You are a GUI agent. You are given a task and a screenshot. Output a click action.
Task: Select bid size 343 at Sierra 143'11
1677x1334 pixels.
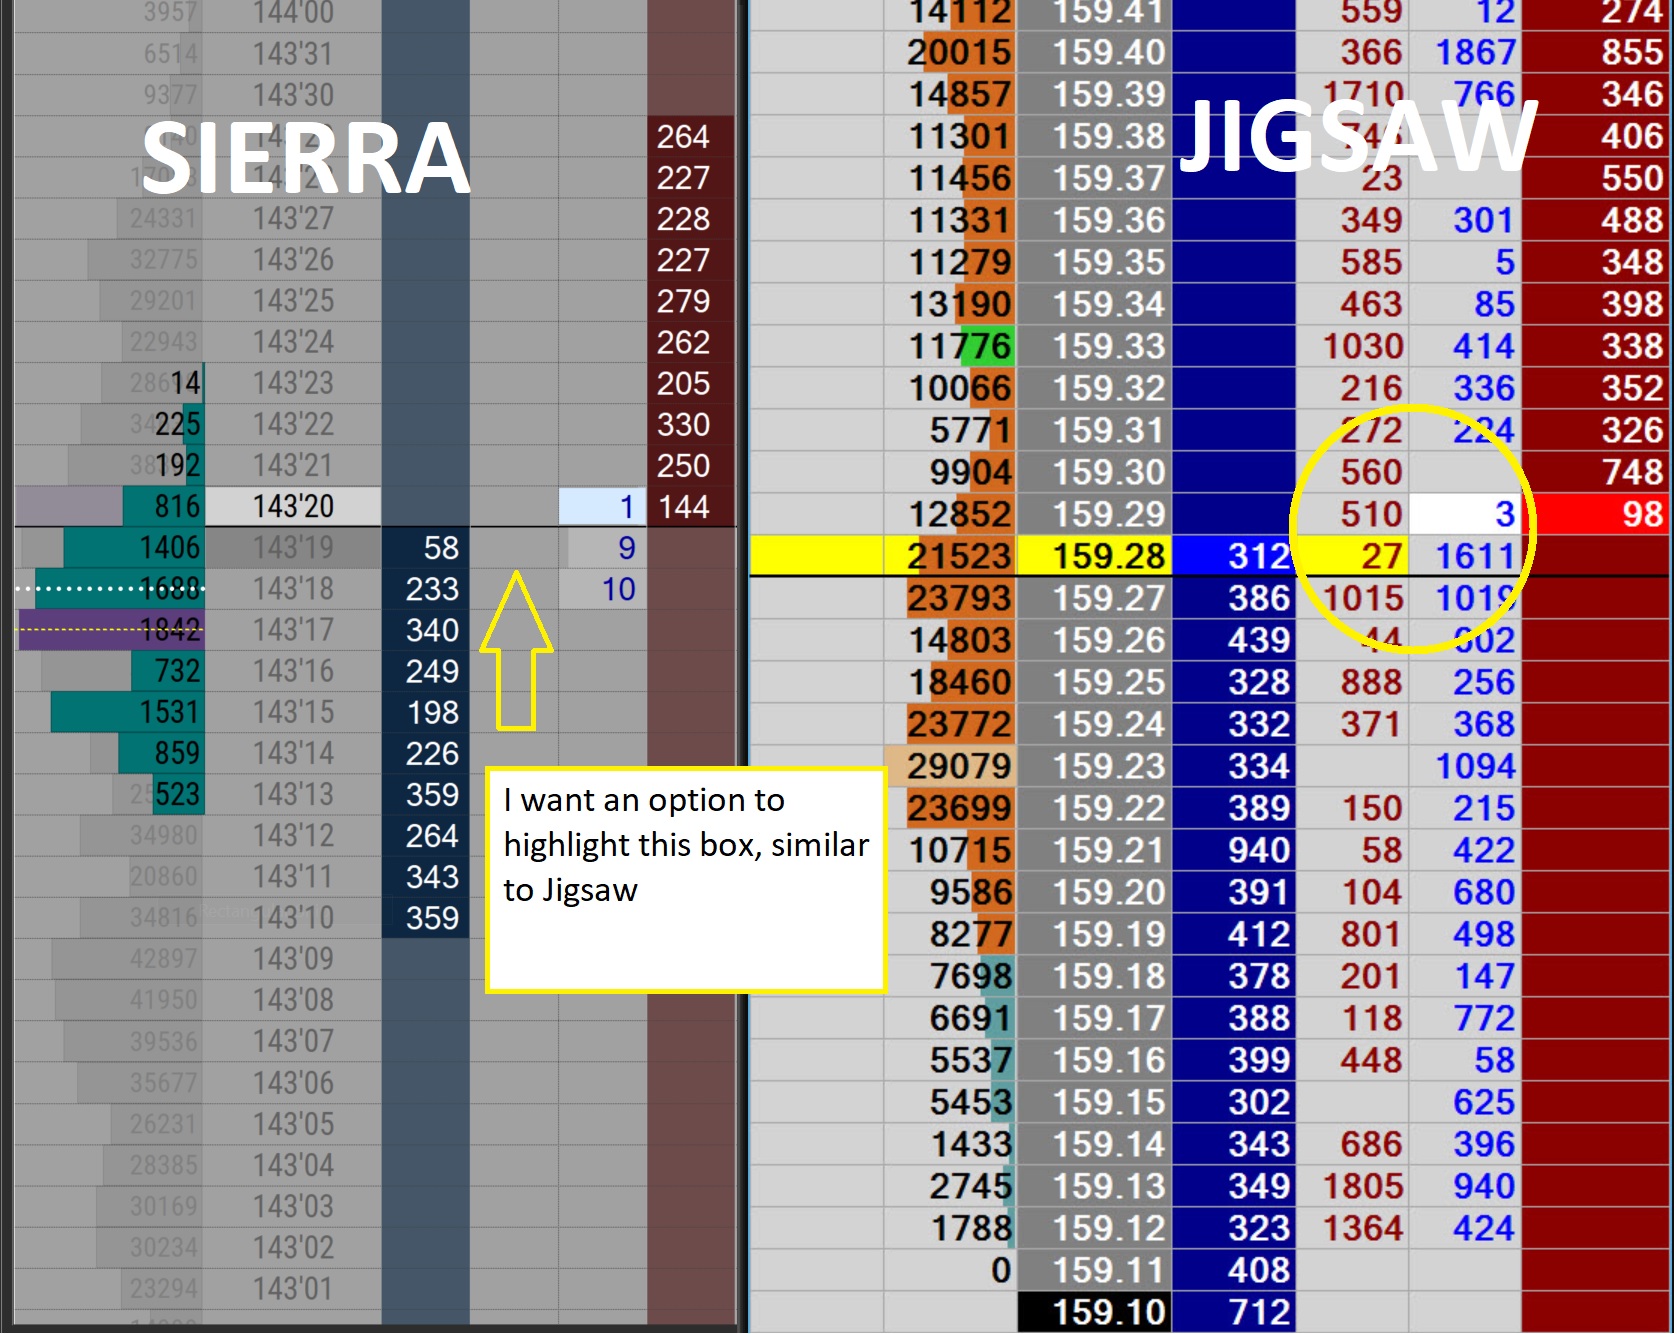click(x=426, y=877)
